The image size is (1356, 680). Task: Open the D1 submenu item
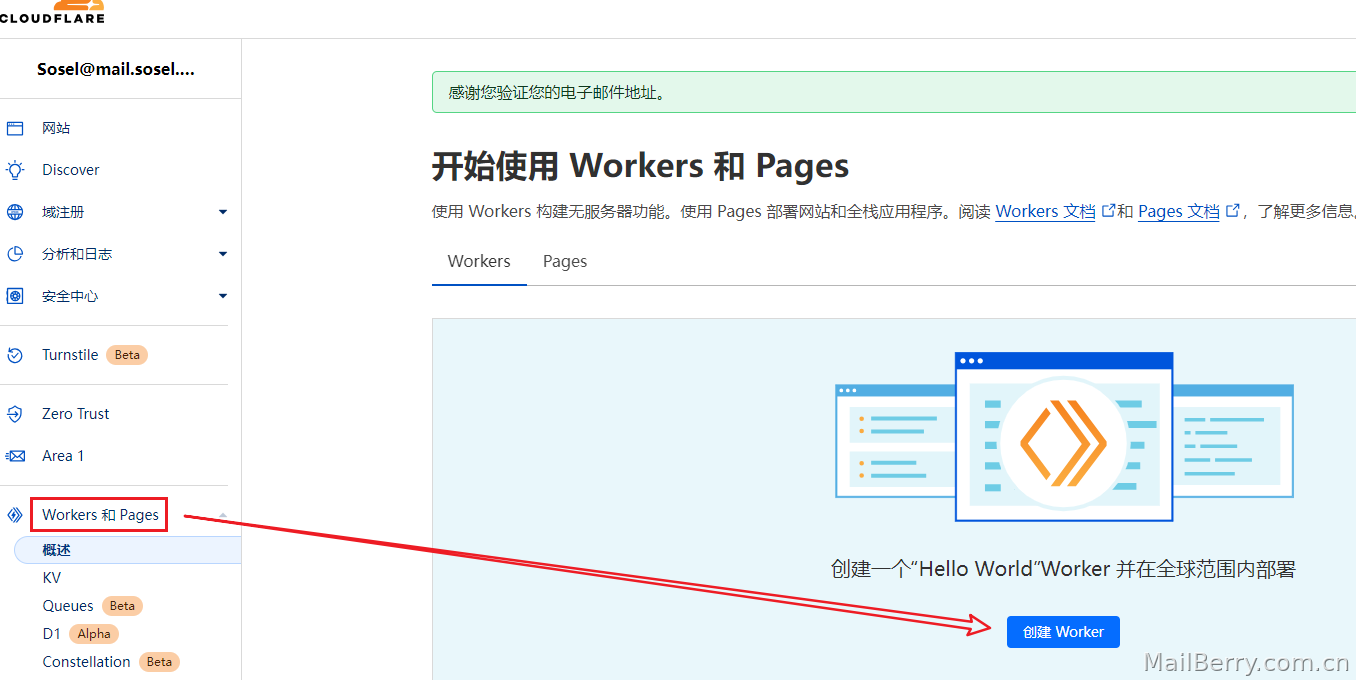click(x=52, y=634)
